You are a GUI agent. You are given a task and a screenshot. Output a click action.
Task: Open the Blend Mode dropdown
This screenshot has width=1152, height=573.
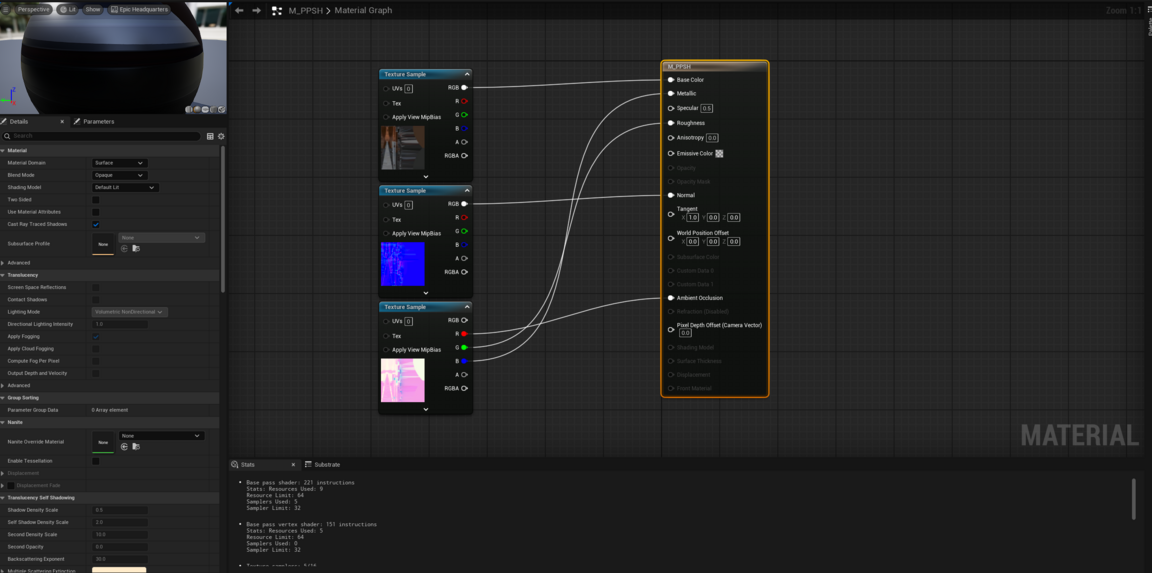[x=119, y=175]
